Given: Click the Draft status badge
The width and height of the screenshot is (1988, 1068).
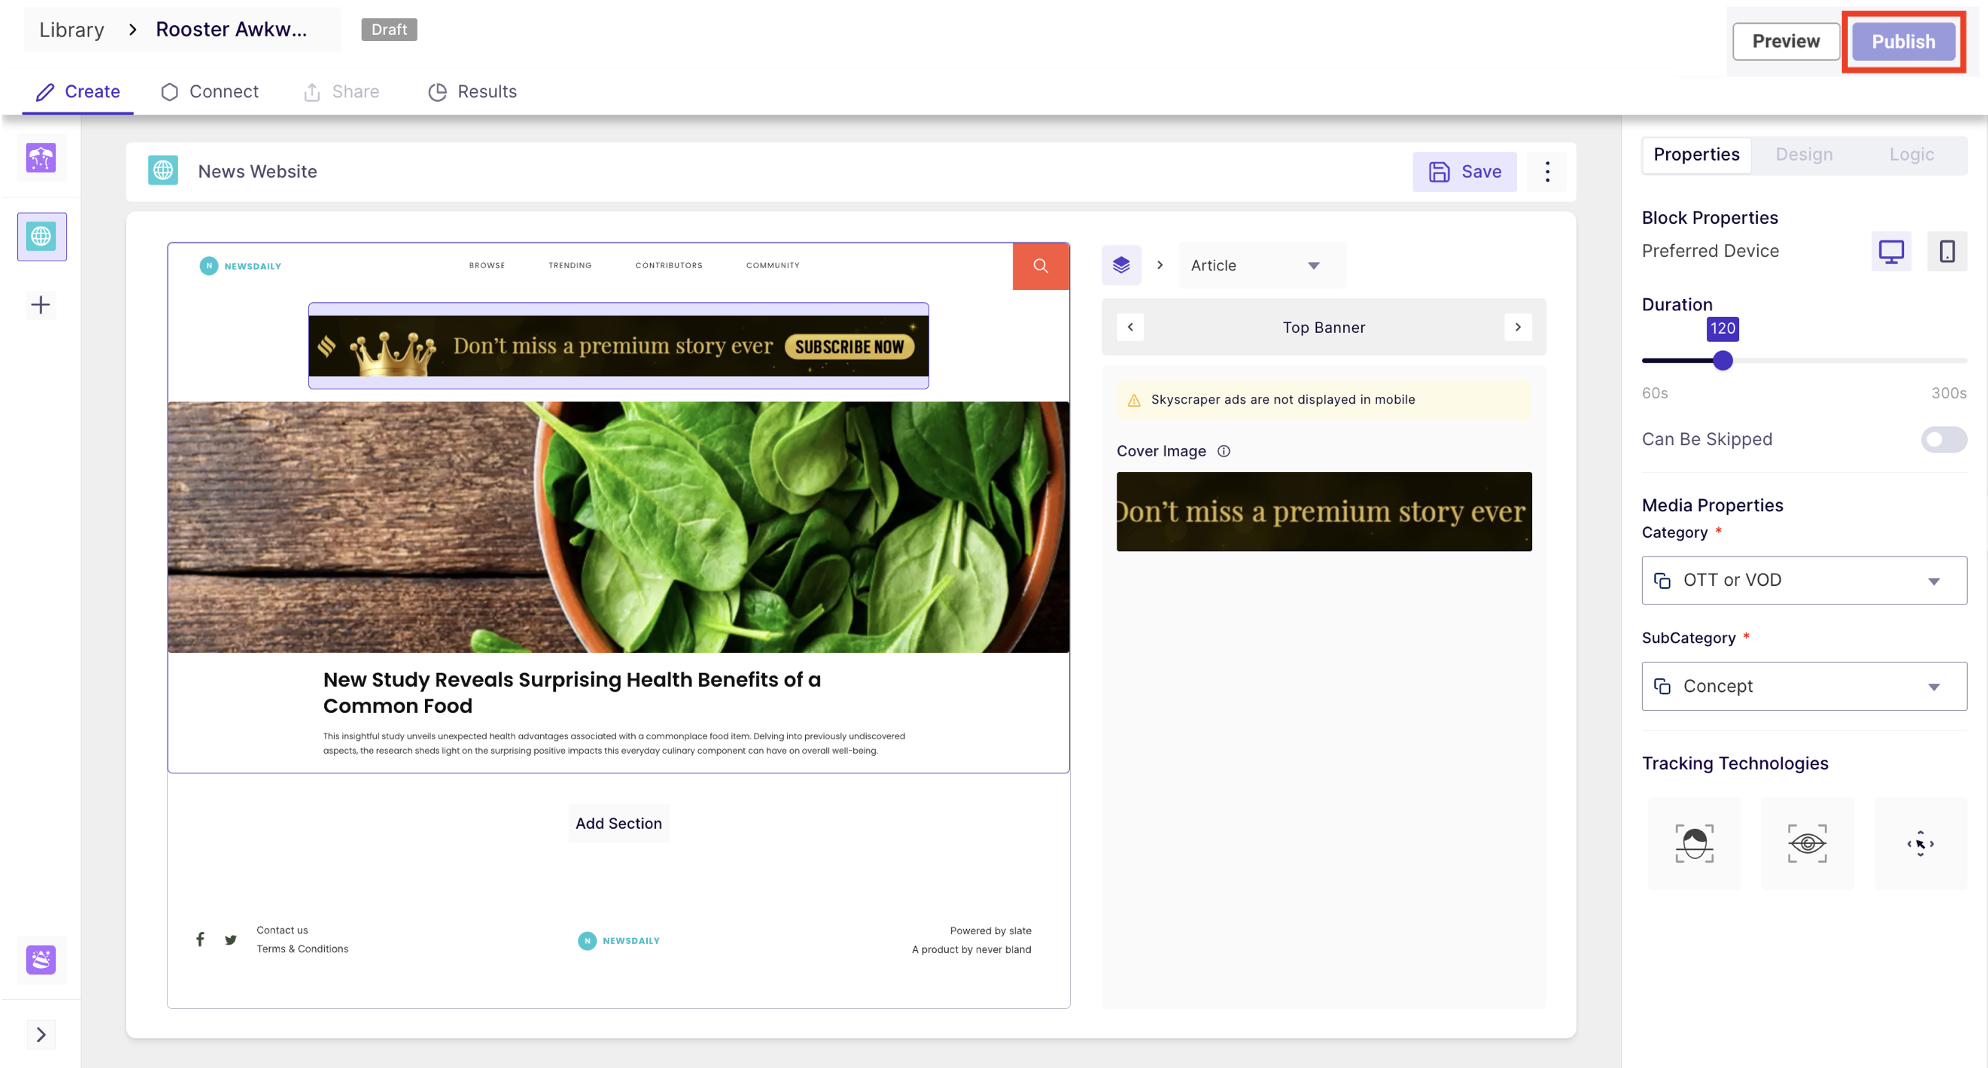Looking at the screenshot, I should pos(389,30).
